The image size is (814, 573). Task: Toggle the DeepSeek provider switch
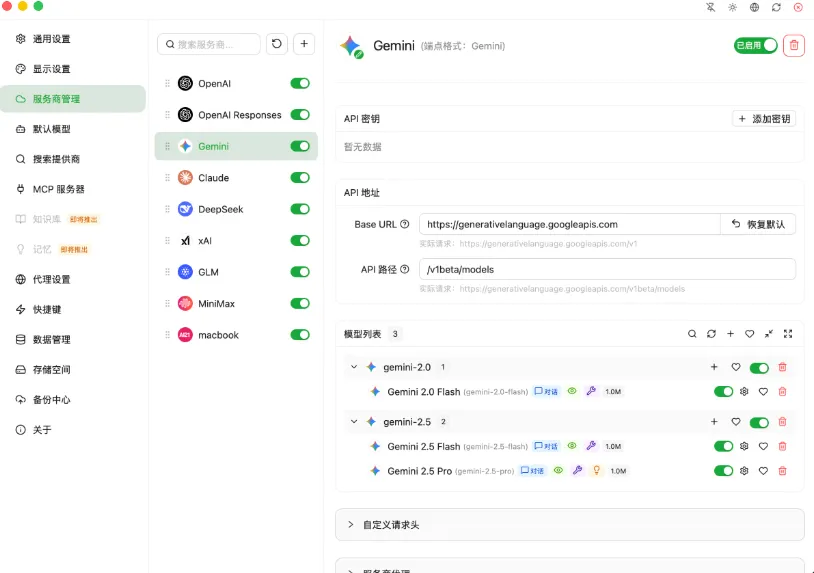click(x=300, y=209)
